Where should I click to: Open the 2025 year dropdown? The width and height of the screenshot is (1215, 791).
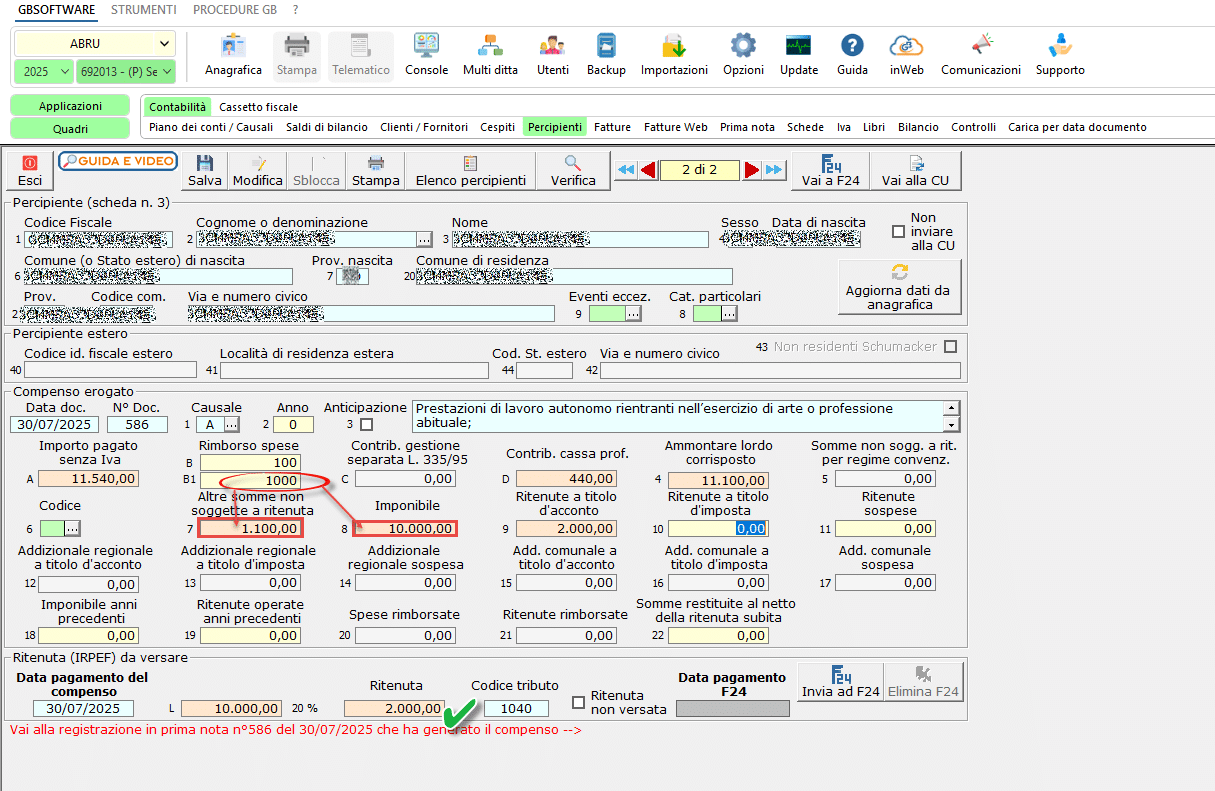65,71
